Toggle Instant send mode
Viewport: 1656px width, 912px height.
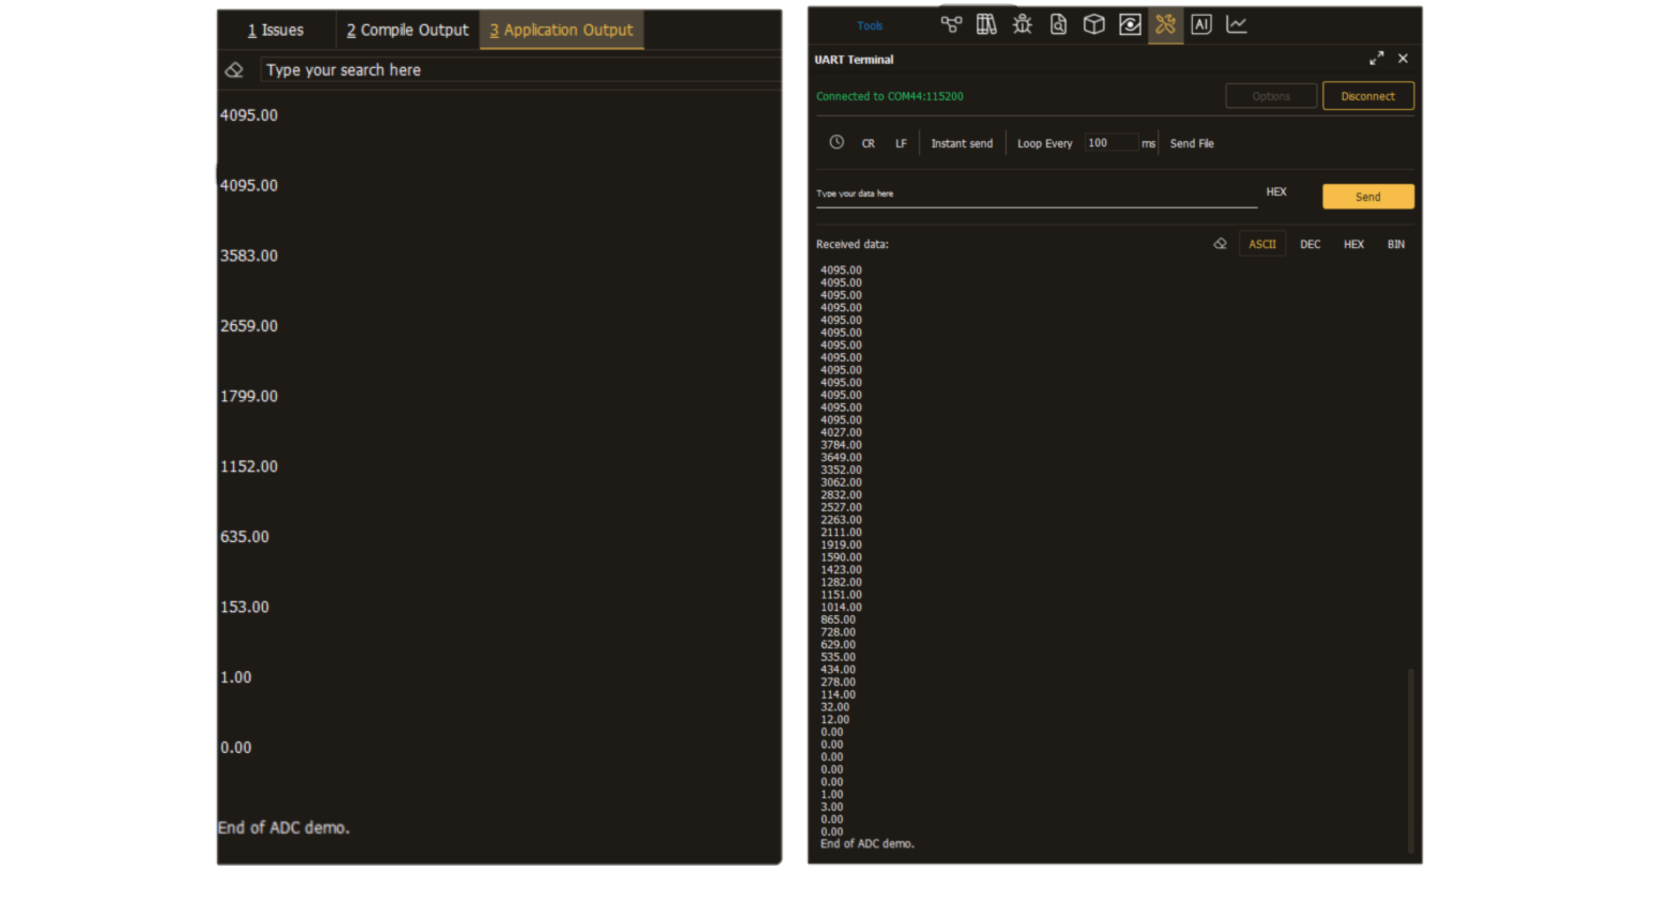click(962, 143)
